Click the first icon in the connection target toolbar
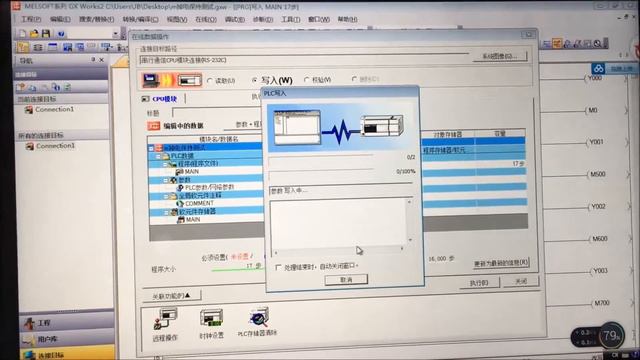The image size is (640, 360). (21, 87)
